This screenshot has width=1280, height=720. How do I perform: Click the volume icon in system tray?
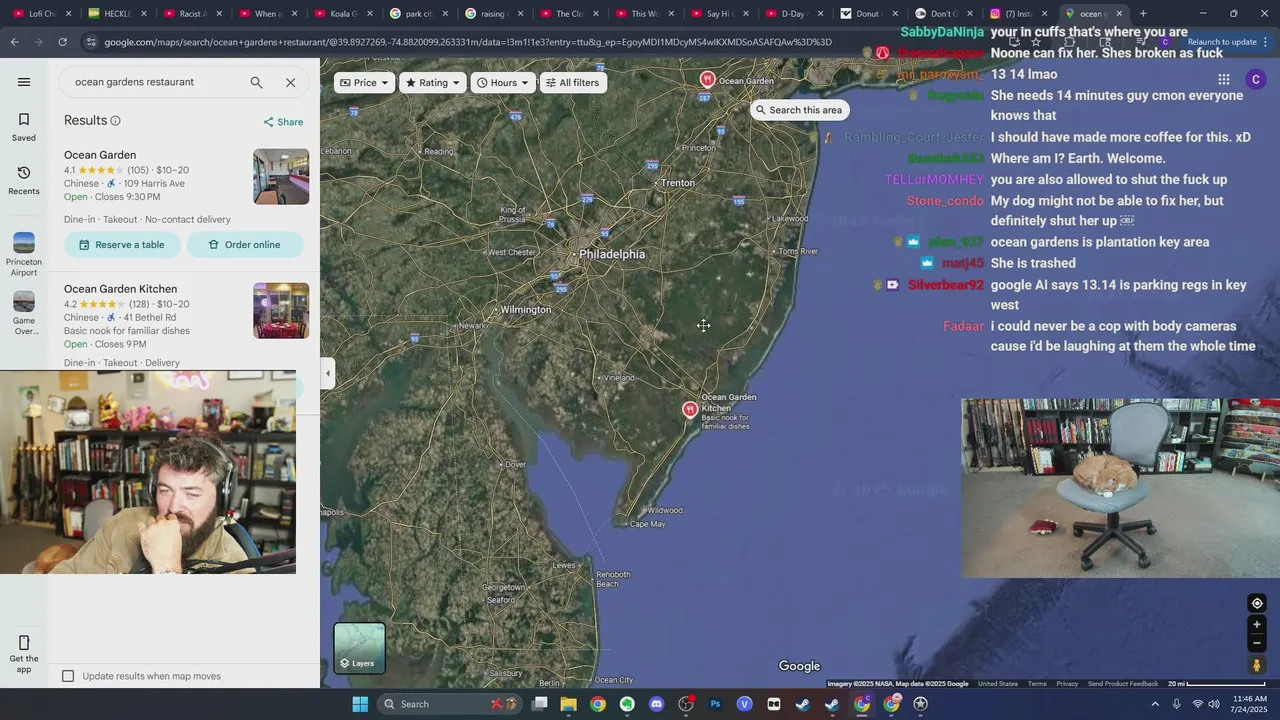[1214, 704]
